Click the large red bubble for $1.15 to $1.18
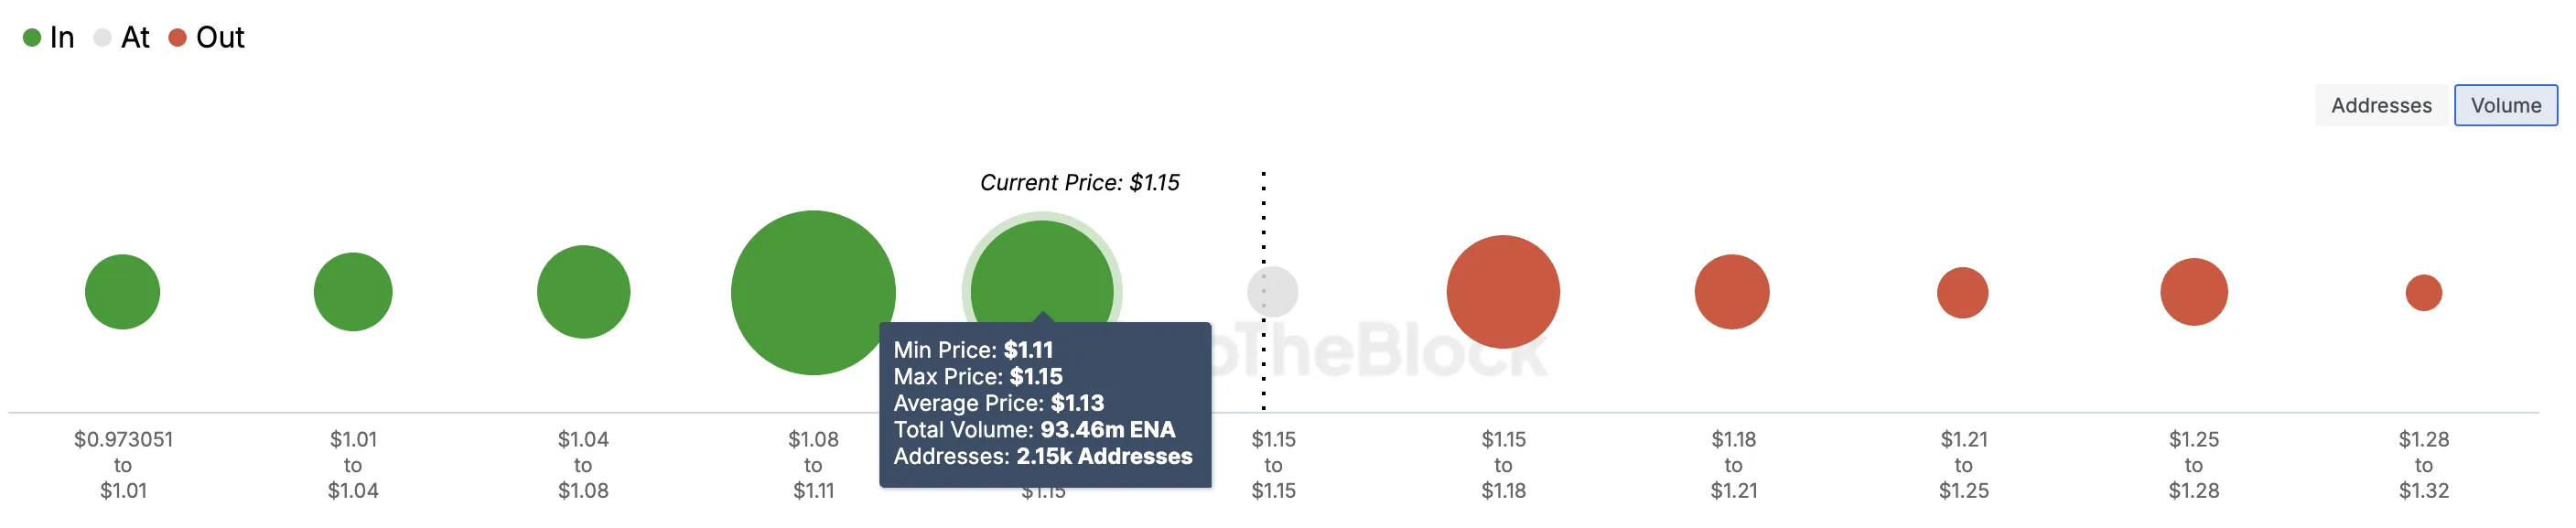 (x=1503, y=292)
